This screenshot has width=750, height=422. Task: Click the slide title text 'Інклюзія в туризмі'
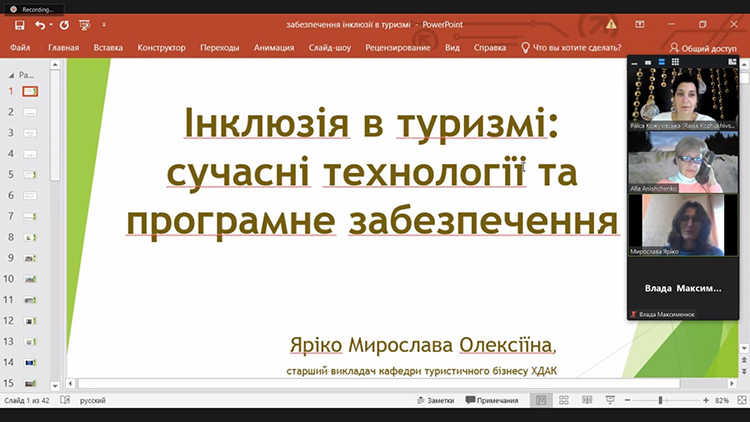(x=371, y=123)
